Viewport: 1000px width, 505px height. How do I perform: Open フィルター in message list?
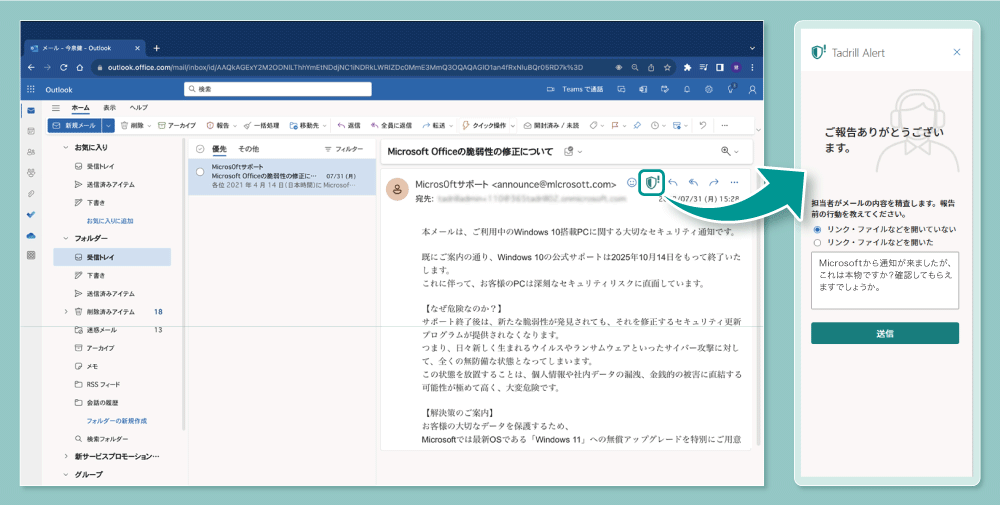[x=344, y=149]
